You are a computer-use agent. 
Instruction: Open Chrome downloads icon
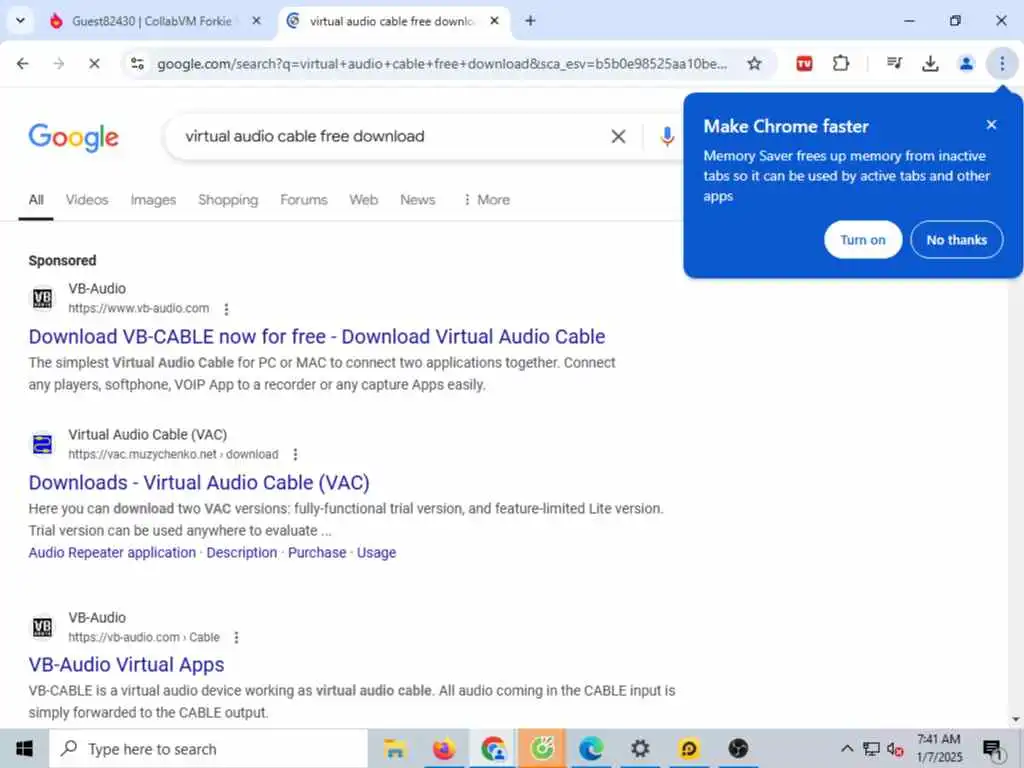pos(930,63)
